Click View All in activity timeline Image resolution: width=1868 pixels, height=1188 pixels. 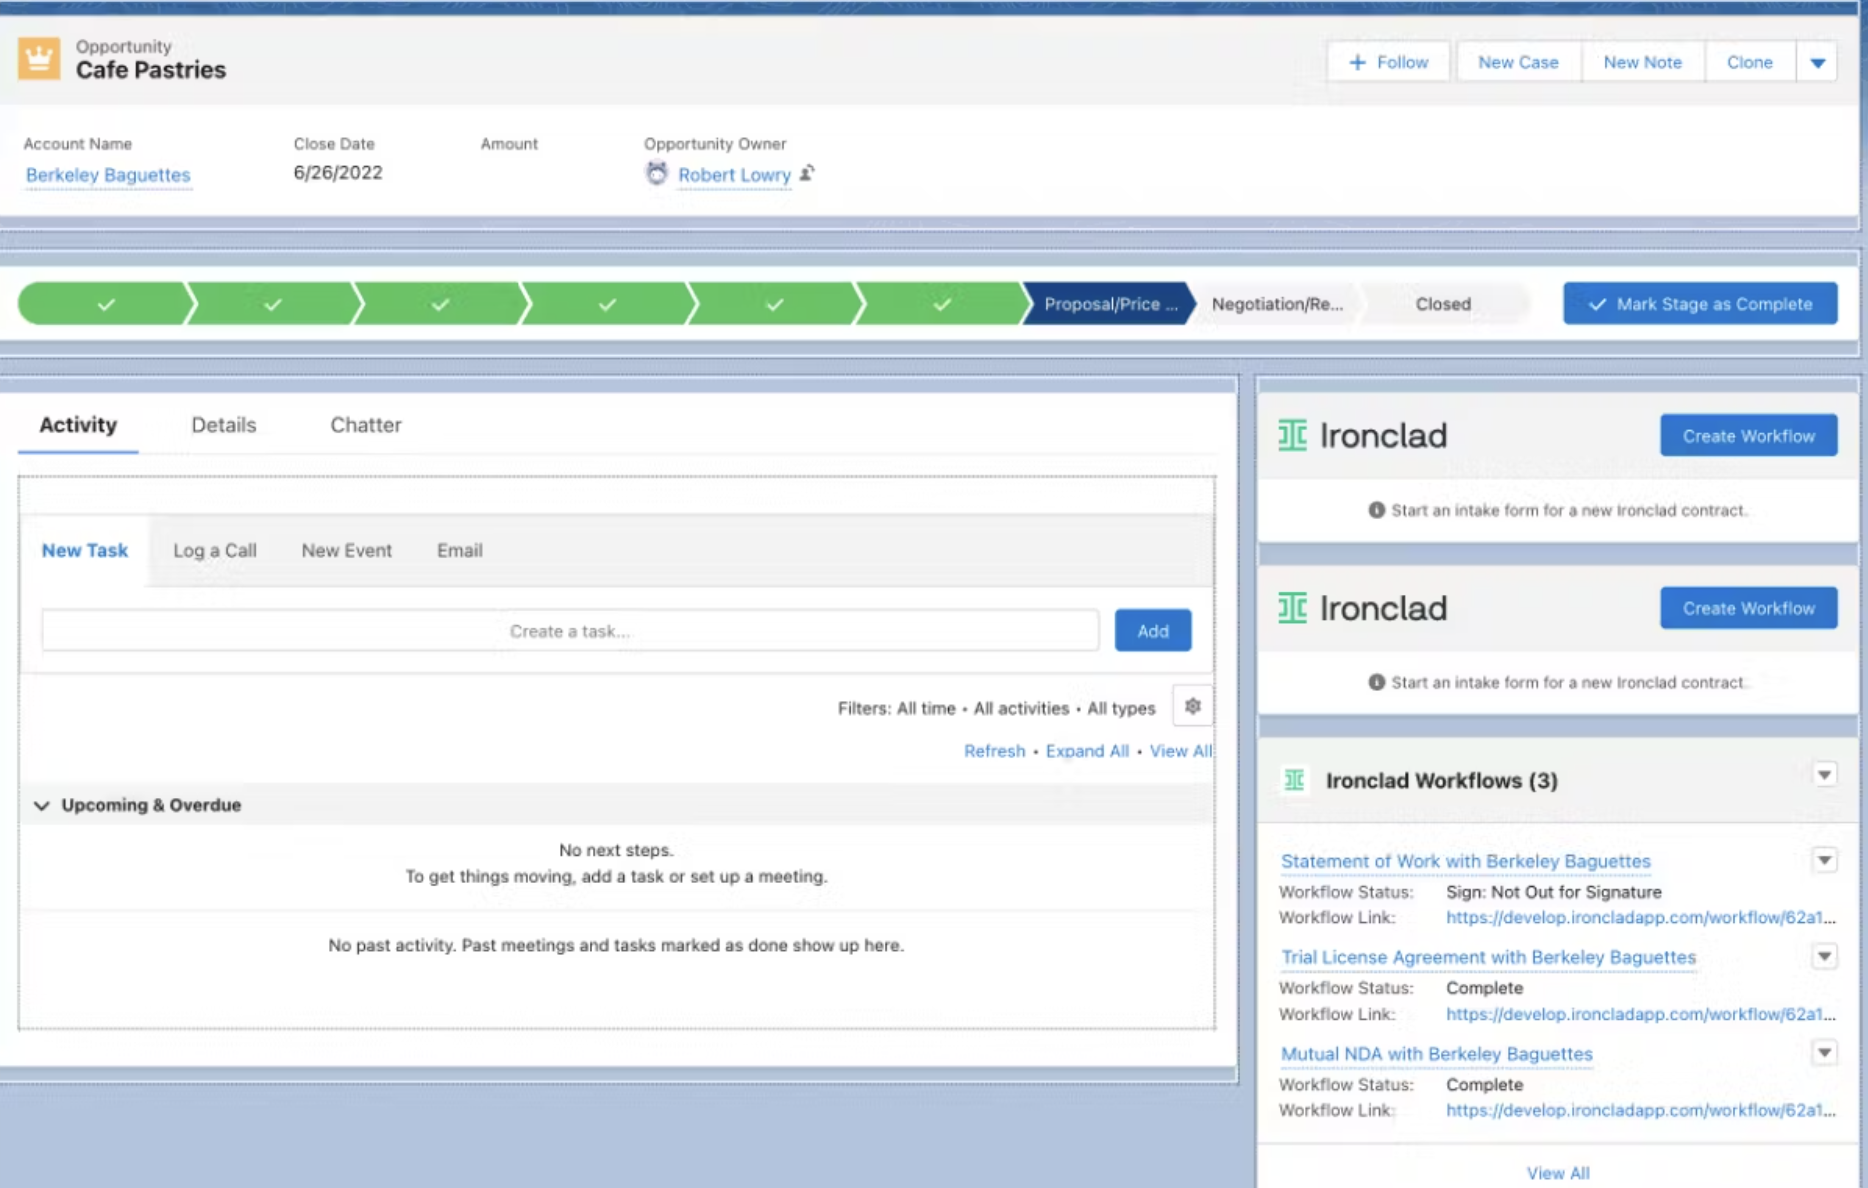tap(1180, 751)
